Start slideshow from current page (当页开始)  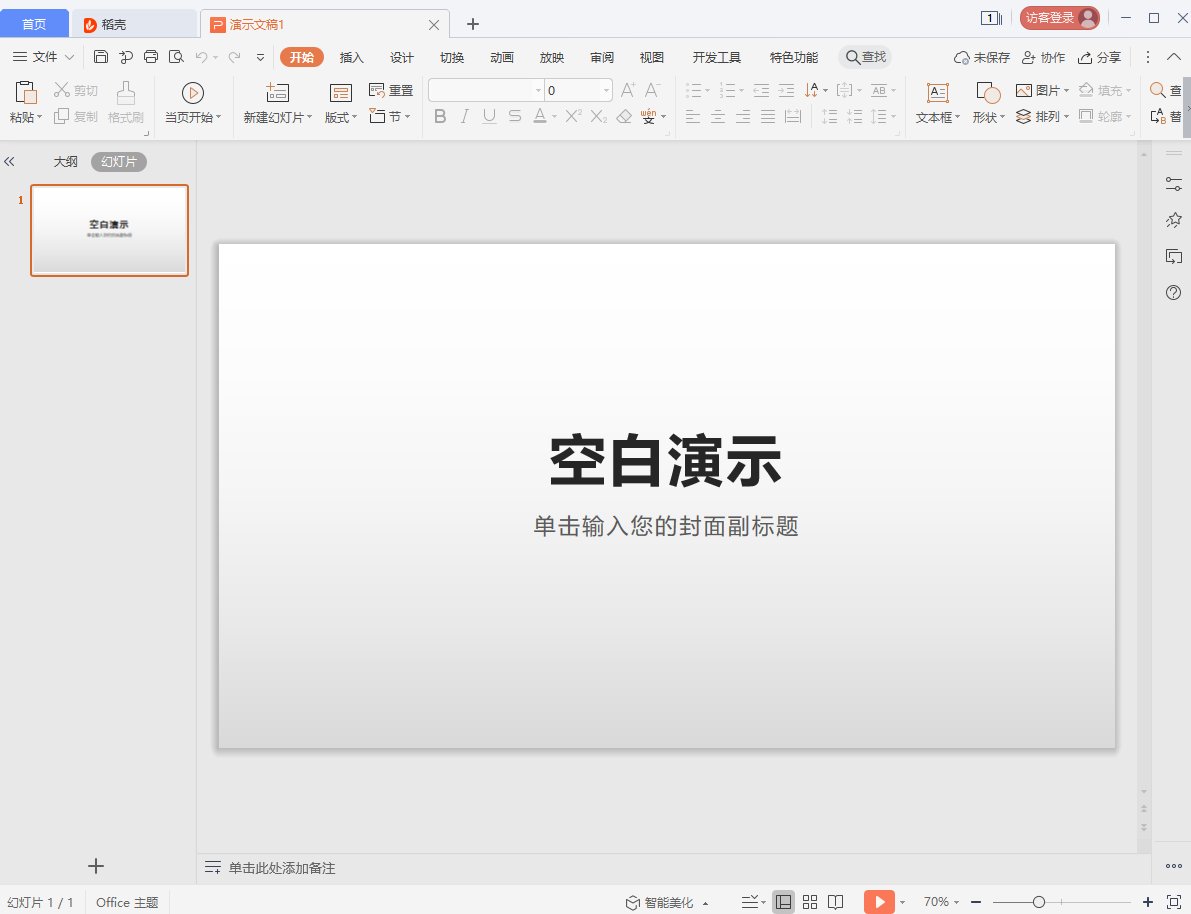click(190, 100)
